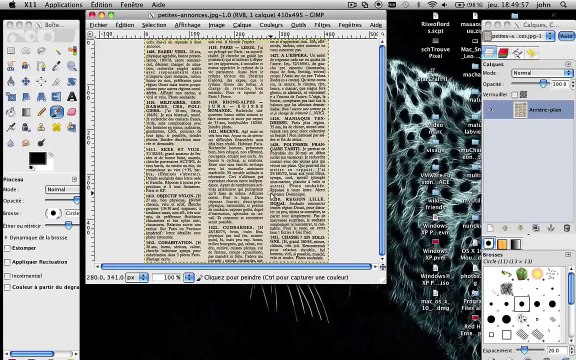Viewport: 576px width, 360px height.
Task: Select the Perspective tool
Action: coord(41,97)
